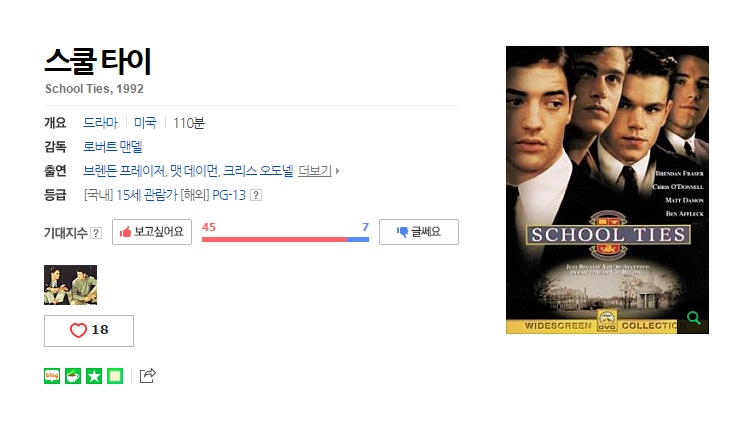The image size is (748, 421).
Task: Share to Naver blog icon
Action: [x=52, y=376]
